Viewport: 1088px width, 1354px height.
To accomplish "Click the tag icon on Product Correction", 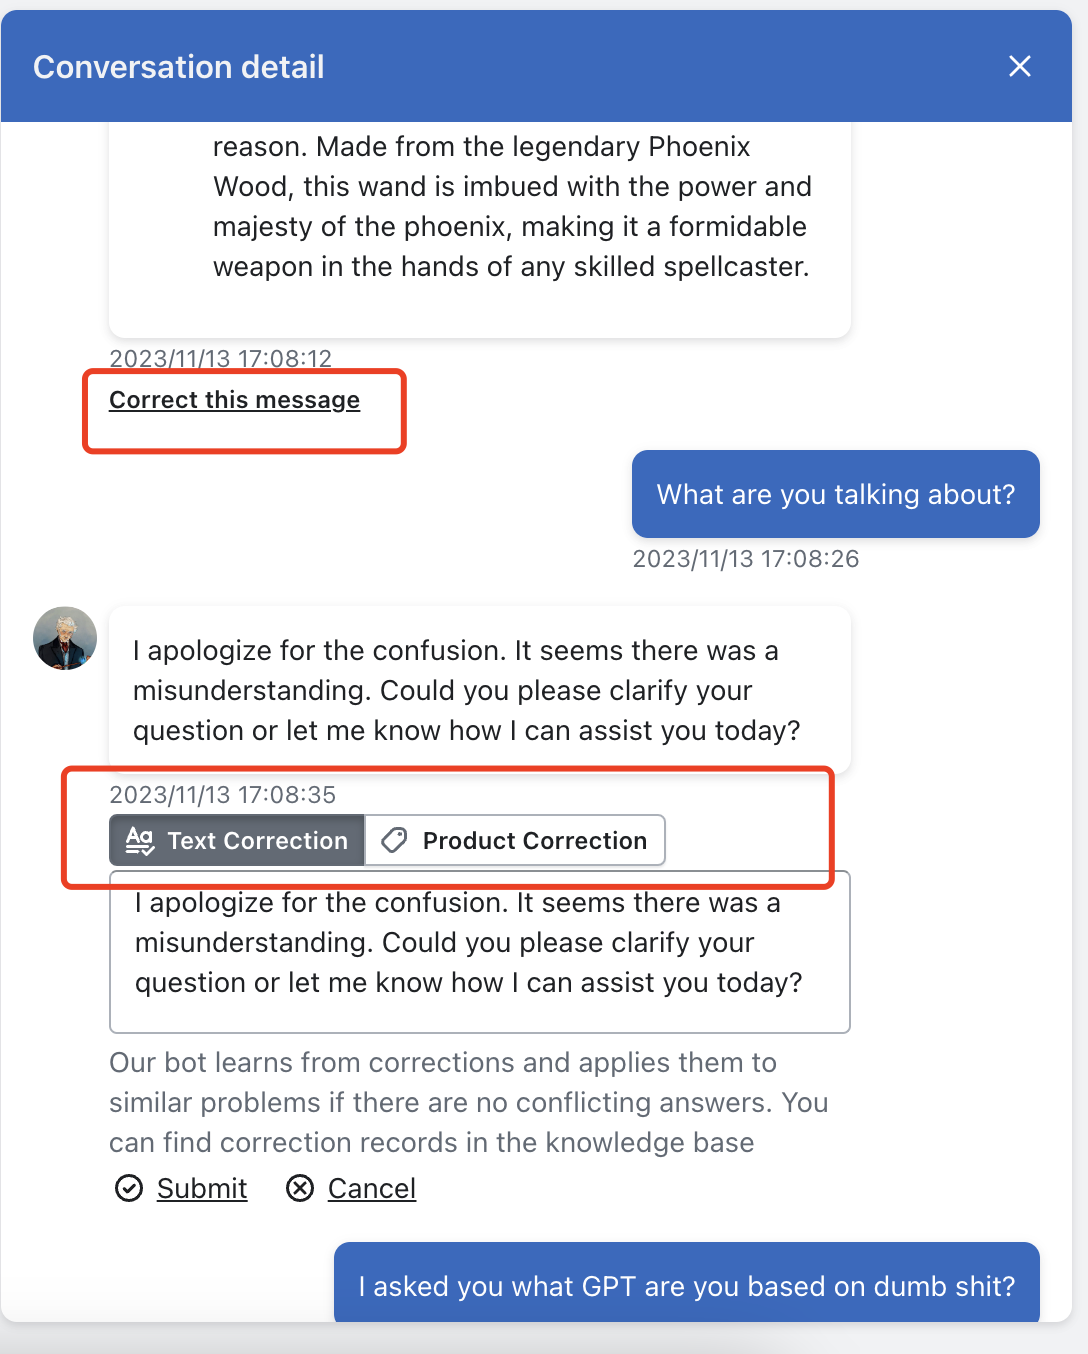I will point(395,840).
